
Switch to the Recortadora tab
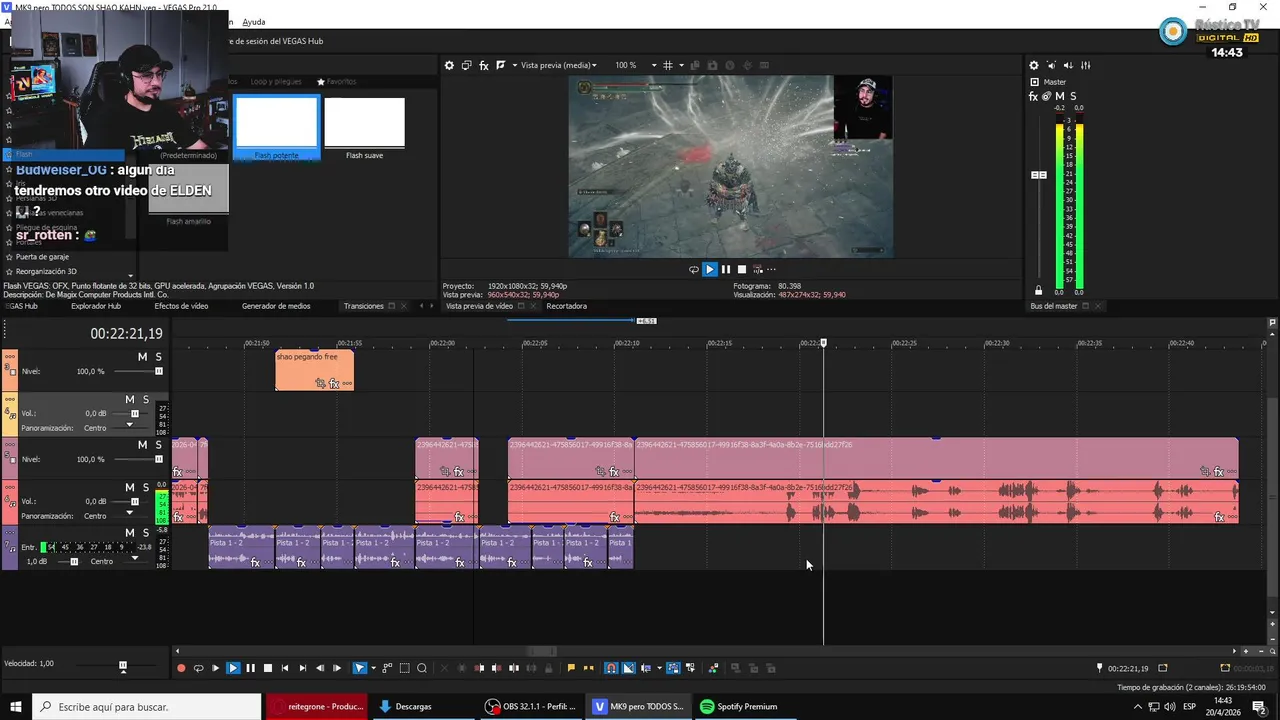click(x=567, y=306)
